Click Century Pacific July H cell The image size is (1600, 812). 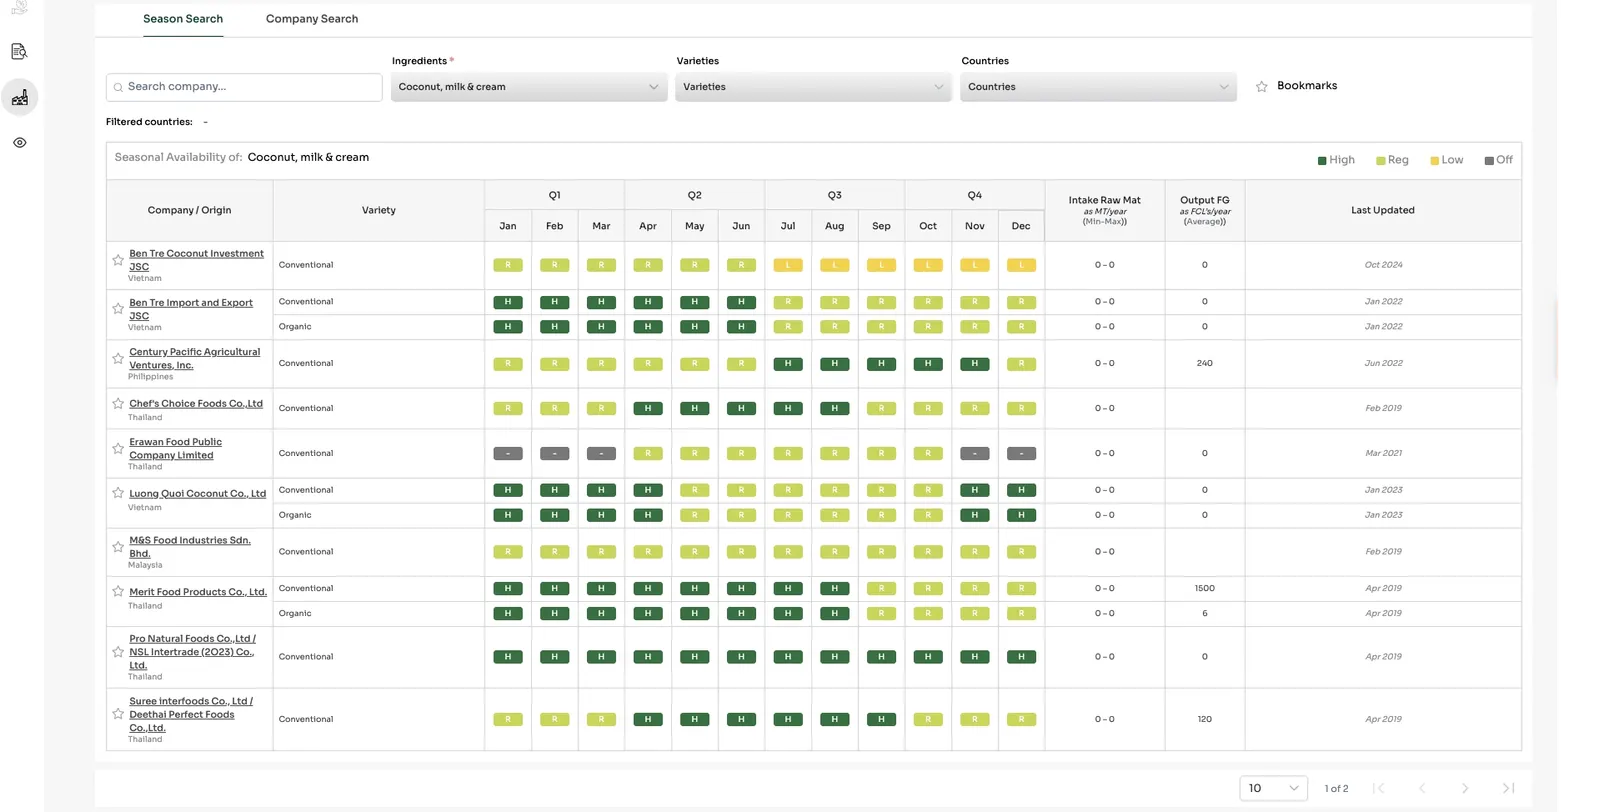click(x=788, y=364)
